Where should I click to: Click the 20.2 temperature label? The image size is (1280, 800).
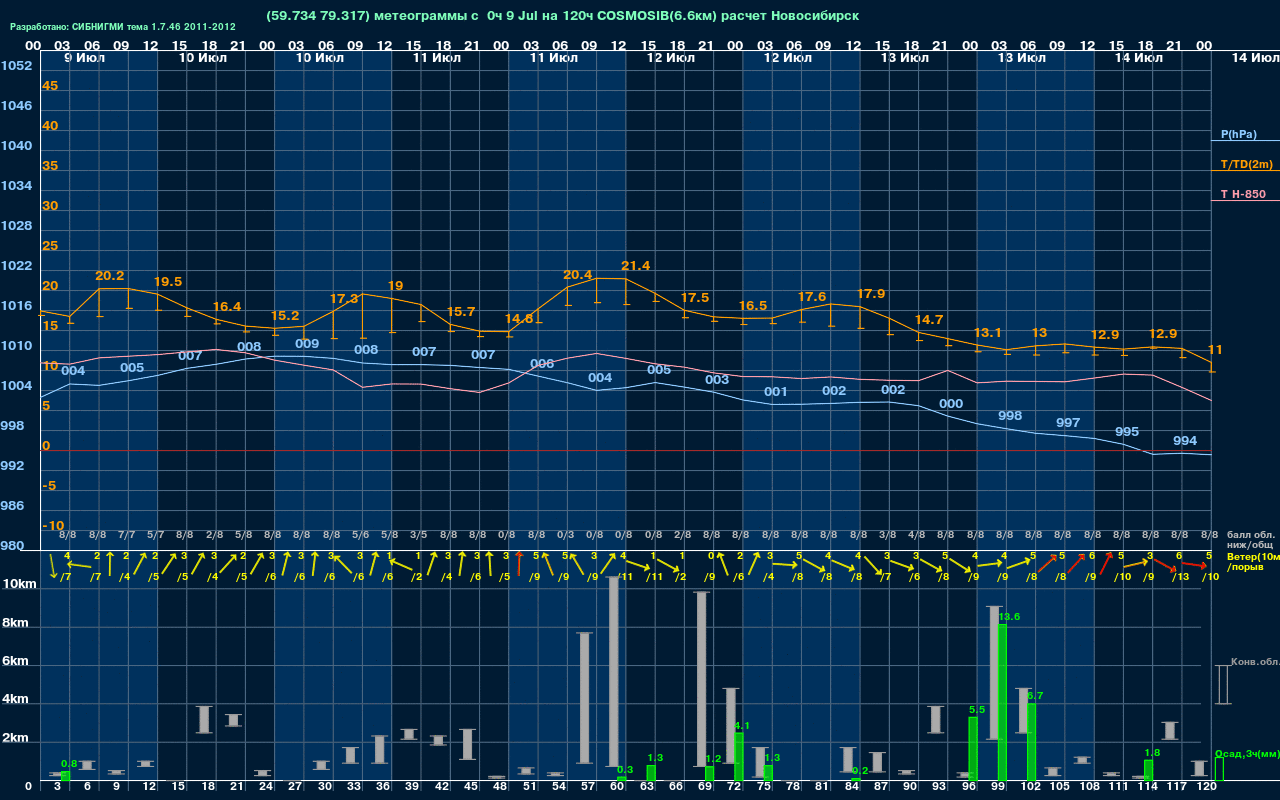coord(110,276)
